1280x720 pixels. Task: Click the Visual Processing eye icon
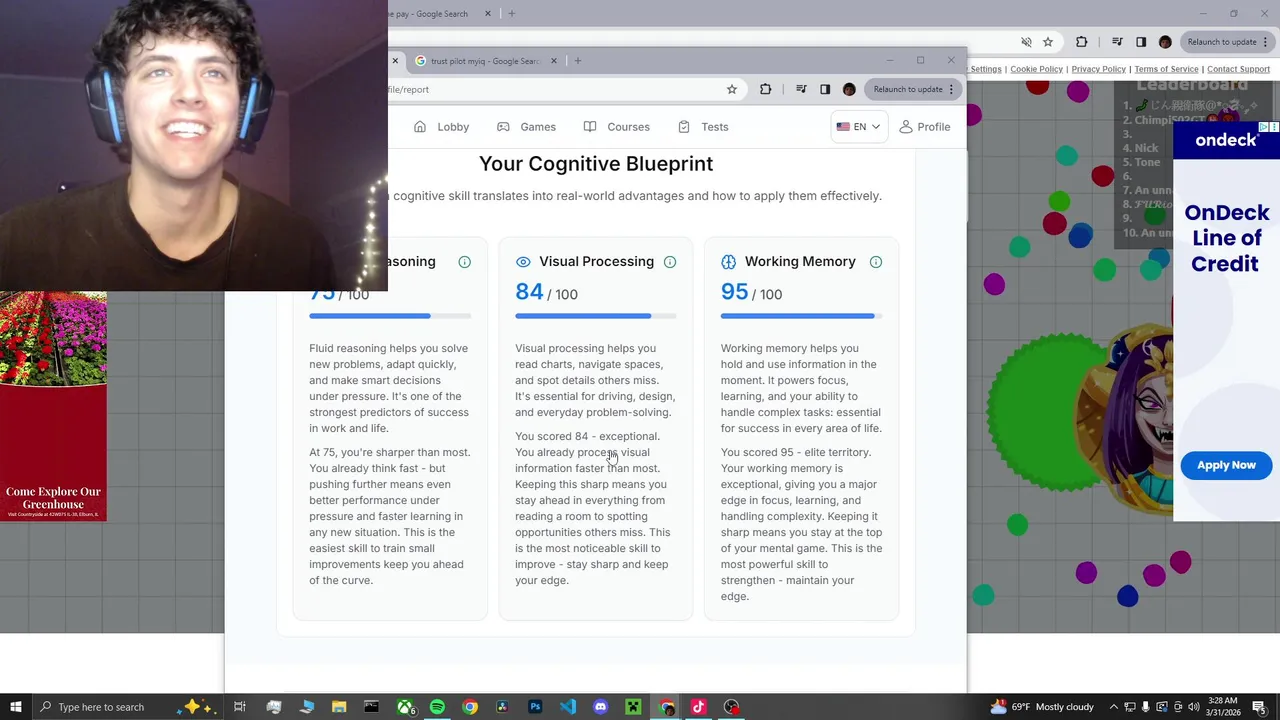pos(523,262)
